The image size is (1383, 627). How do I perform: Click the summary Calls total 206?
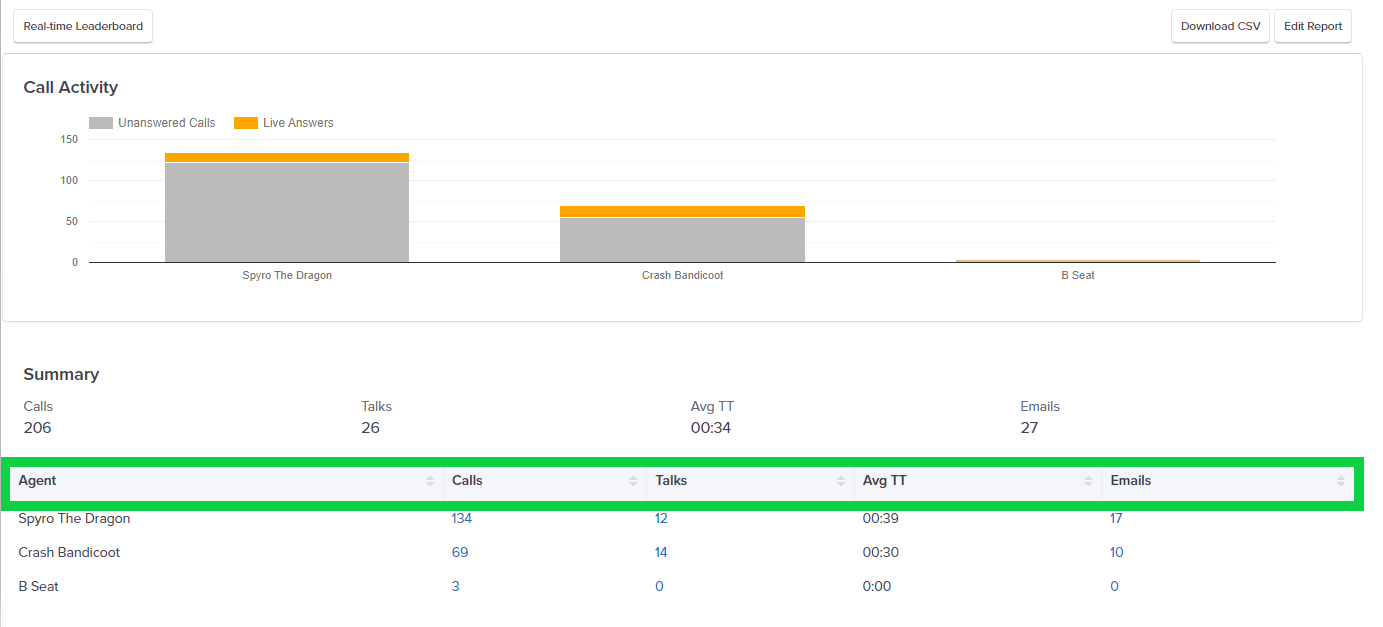(37, 428)
